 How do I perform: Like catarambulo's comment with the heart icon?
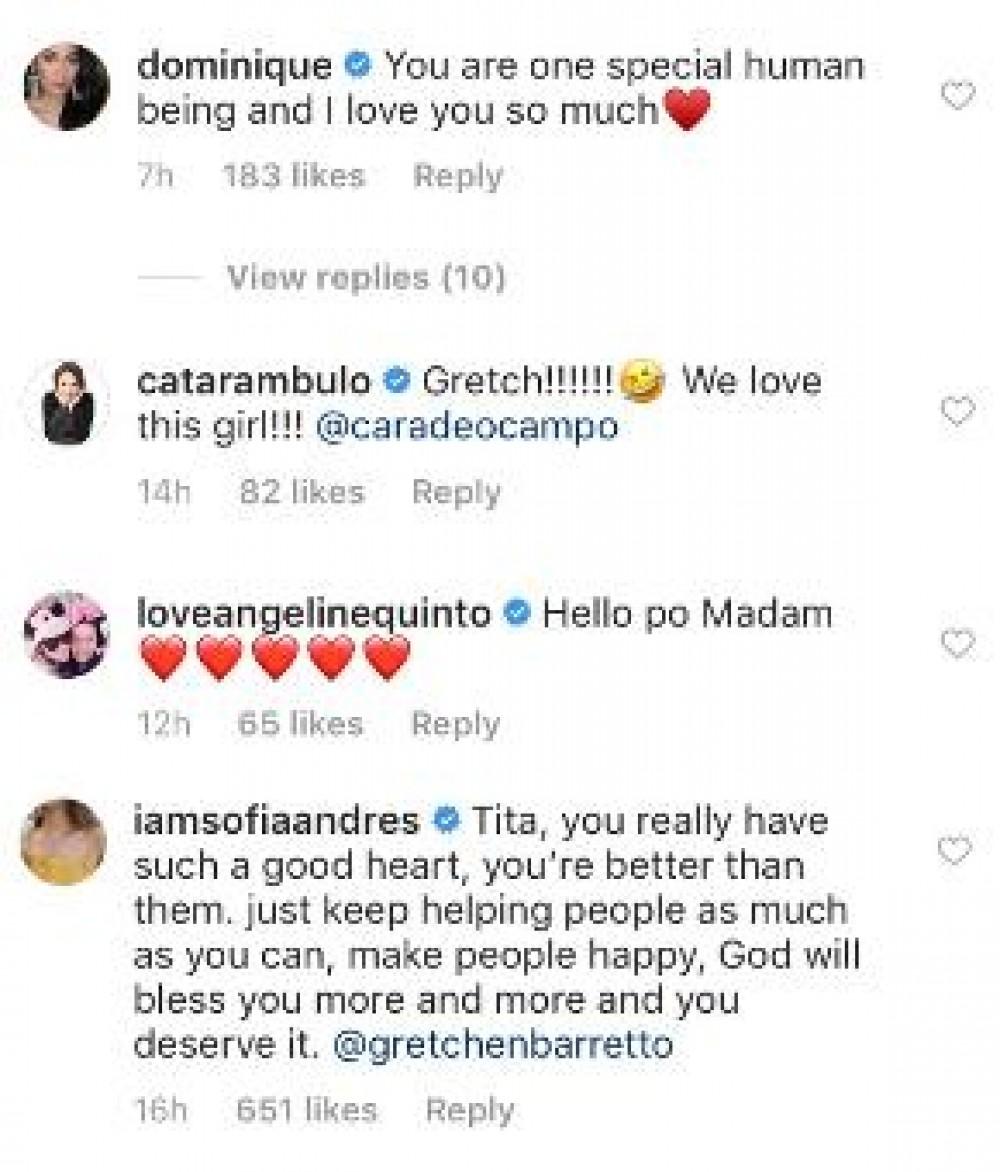[x=958, y=411]
